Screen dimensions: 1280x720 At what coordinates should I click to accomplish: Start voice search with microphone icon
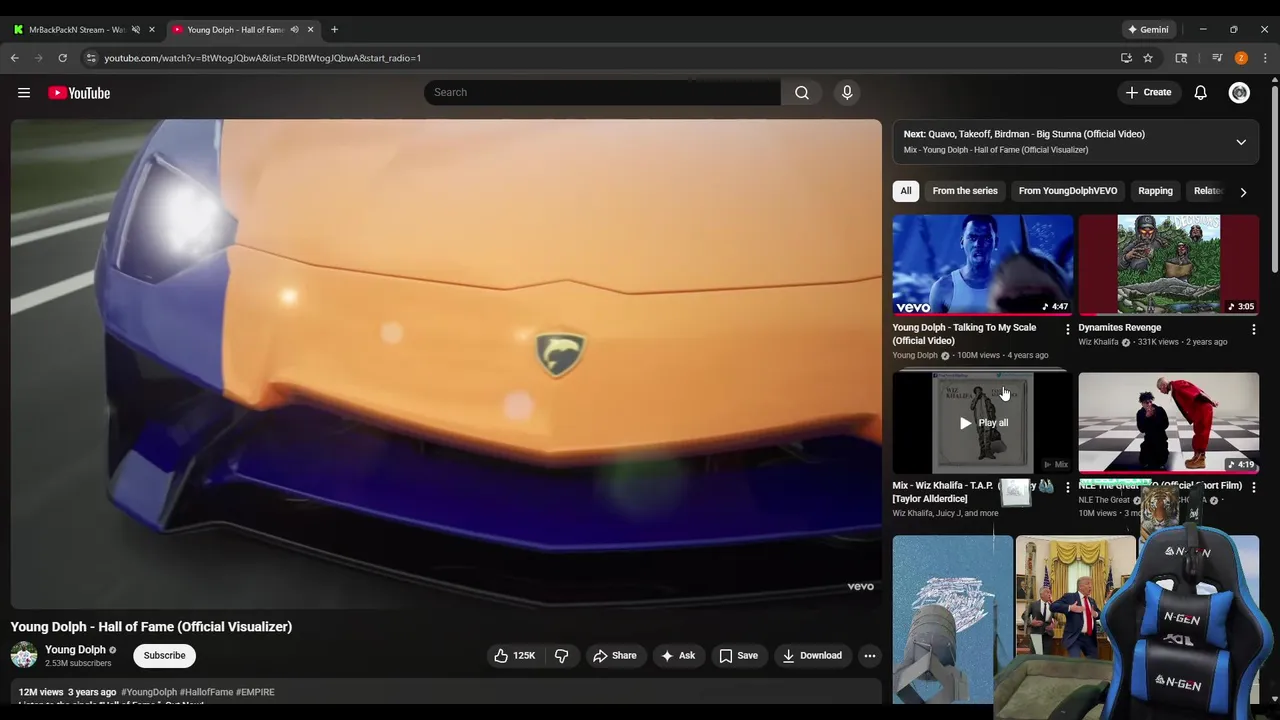click(x=847, y=92)
